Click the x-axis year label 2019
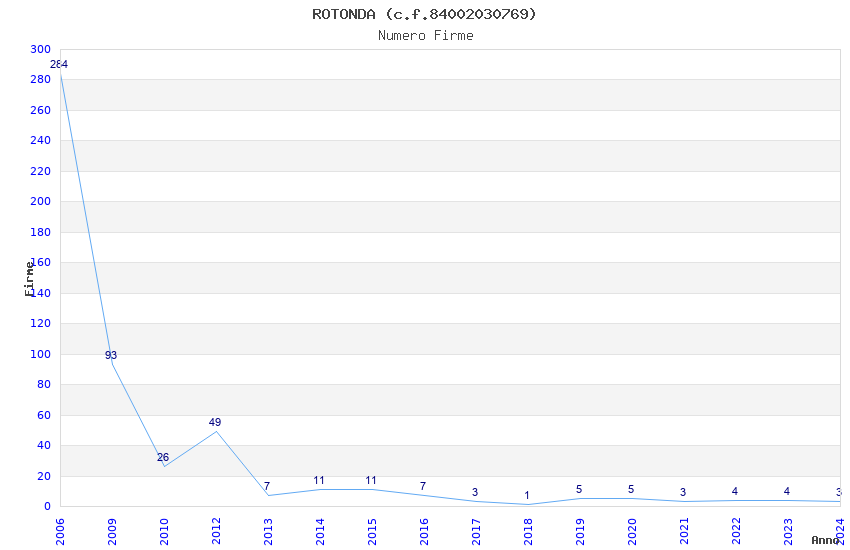850x550 pixels. click(x=581, y=532)
